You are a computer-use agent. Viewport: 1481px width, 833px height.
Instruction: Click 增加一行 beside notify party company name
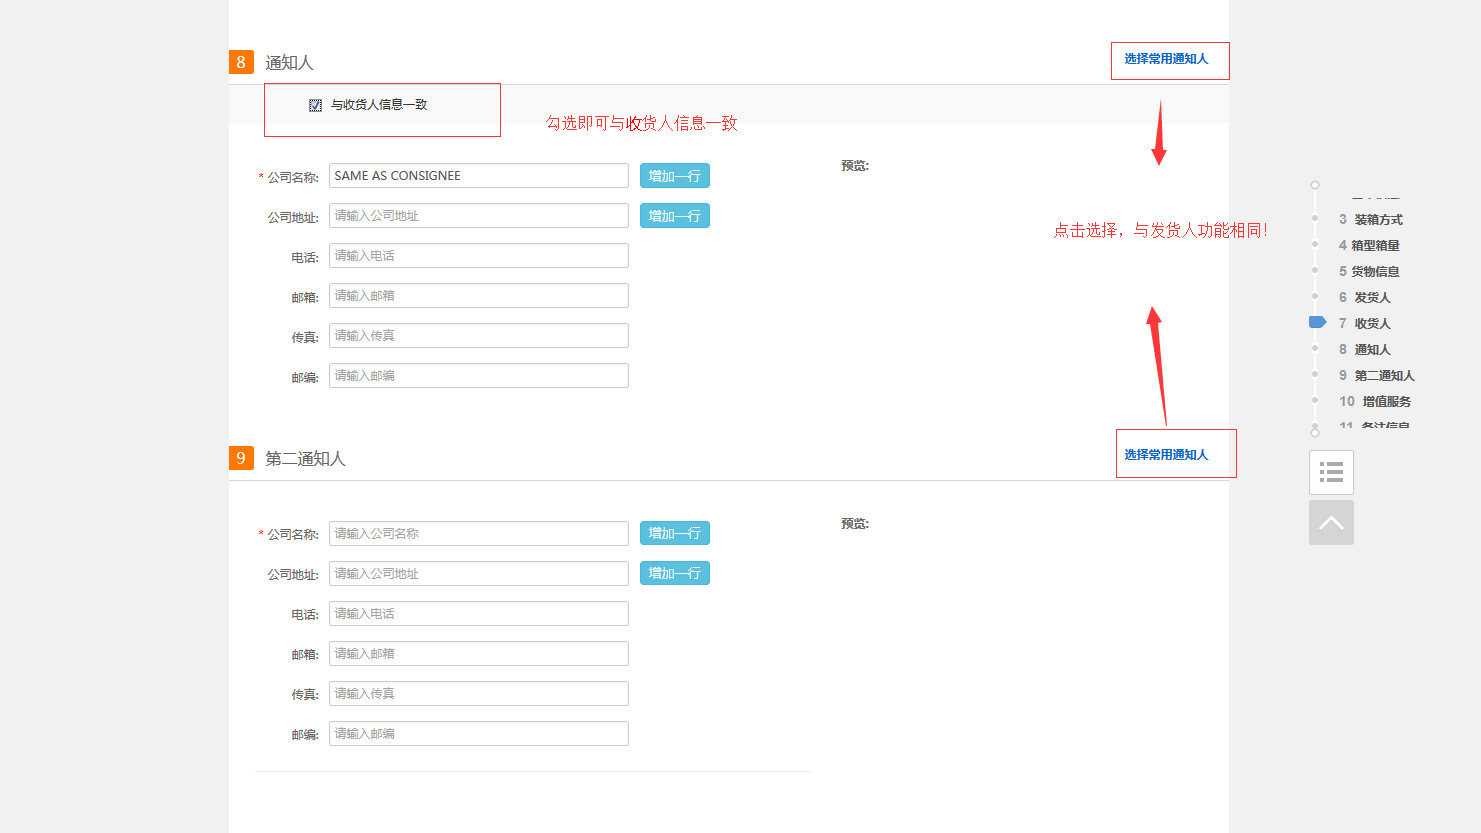tap(674, 176)
